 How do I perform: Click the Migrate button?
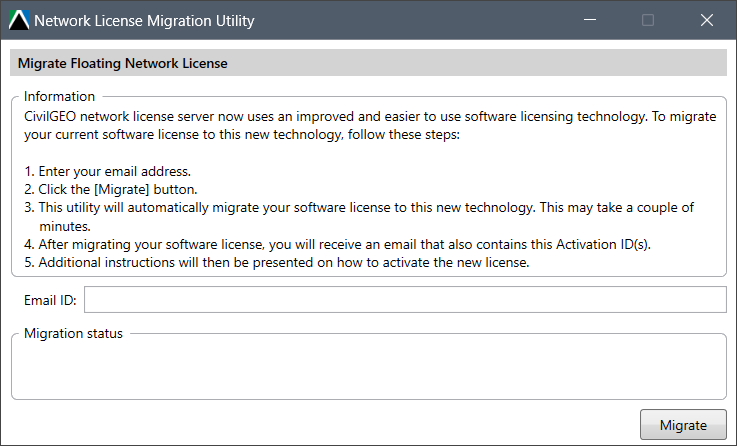pyautogui.click(x=683, y=425)
